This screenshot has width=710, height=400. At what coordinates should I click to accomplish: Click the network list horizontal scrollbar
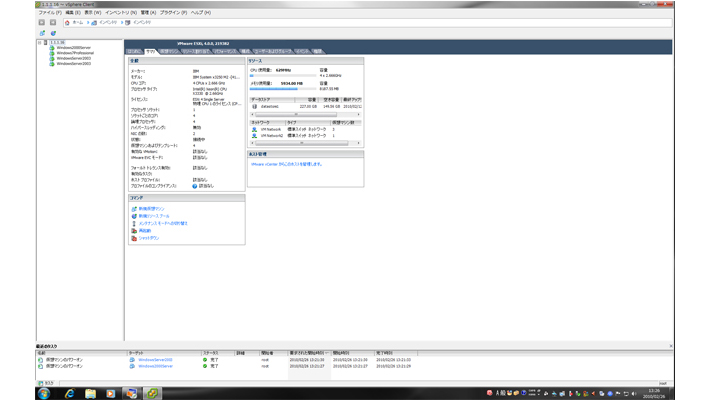pos(305,143)
